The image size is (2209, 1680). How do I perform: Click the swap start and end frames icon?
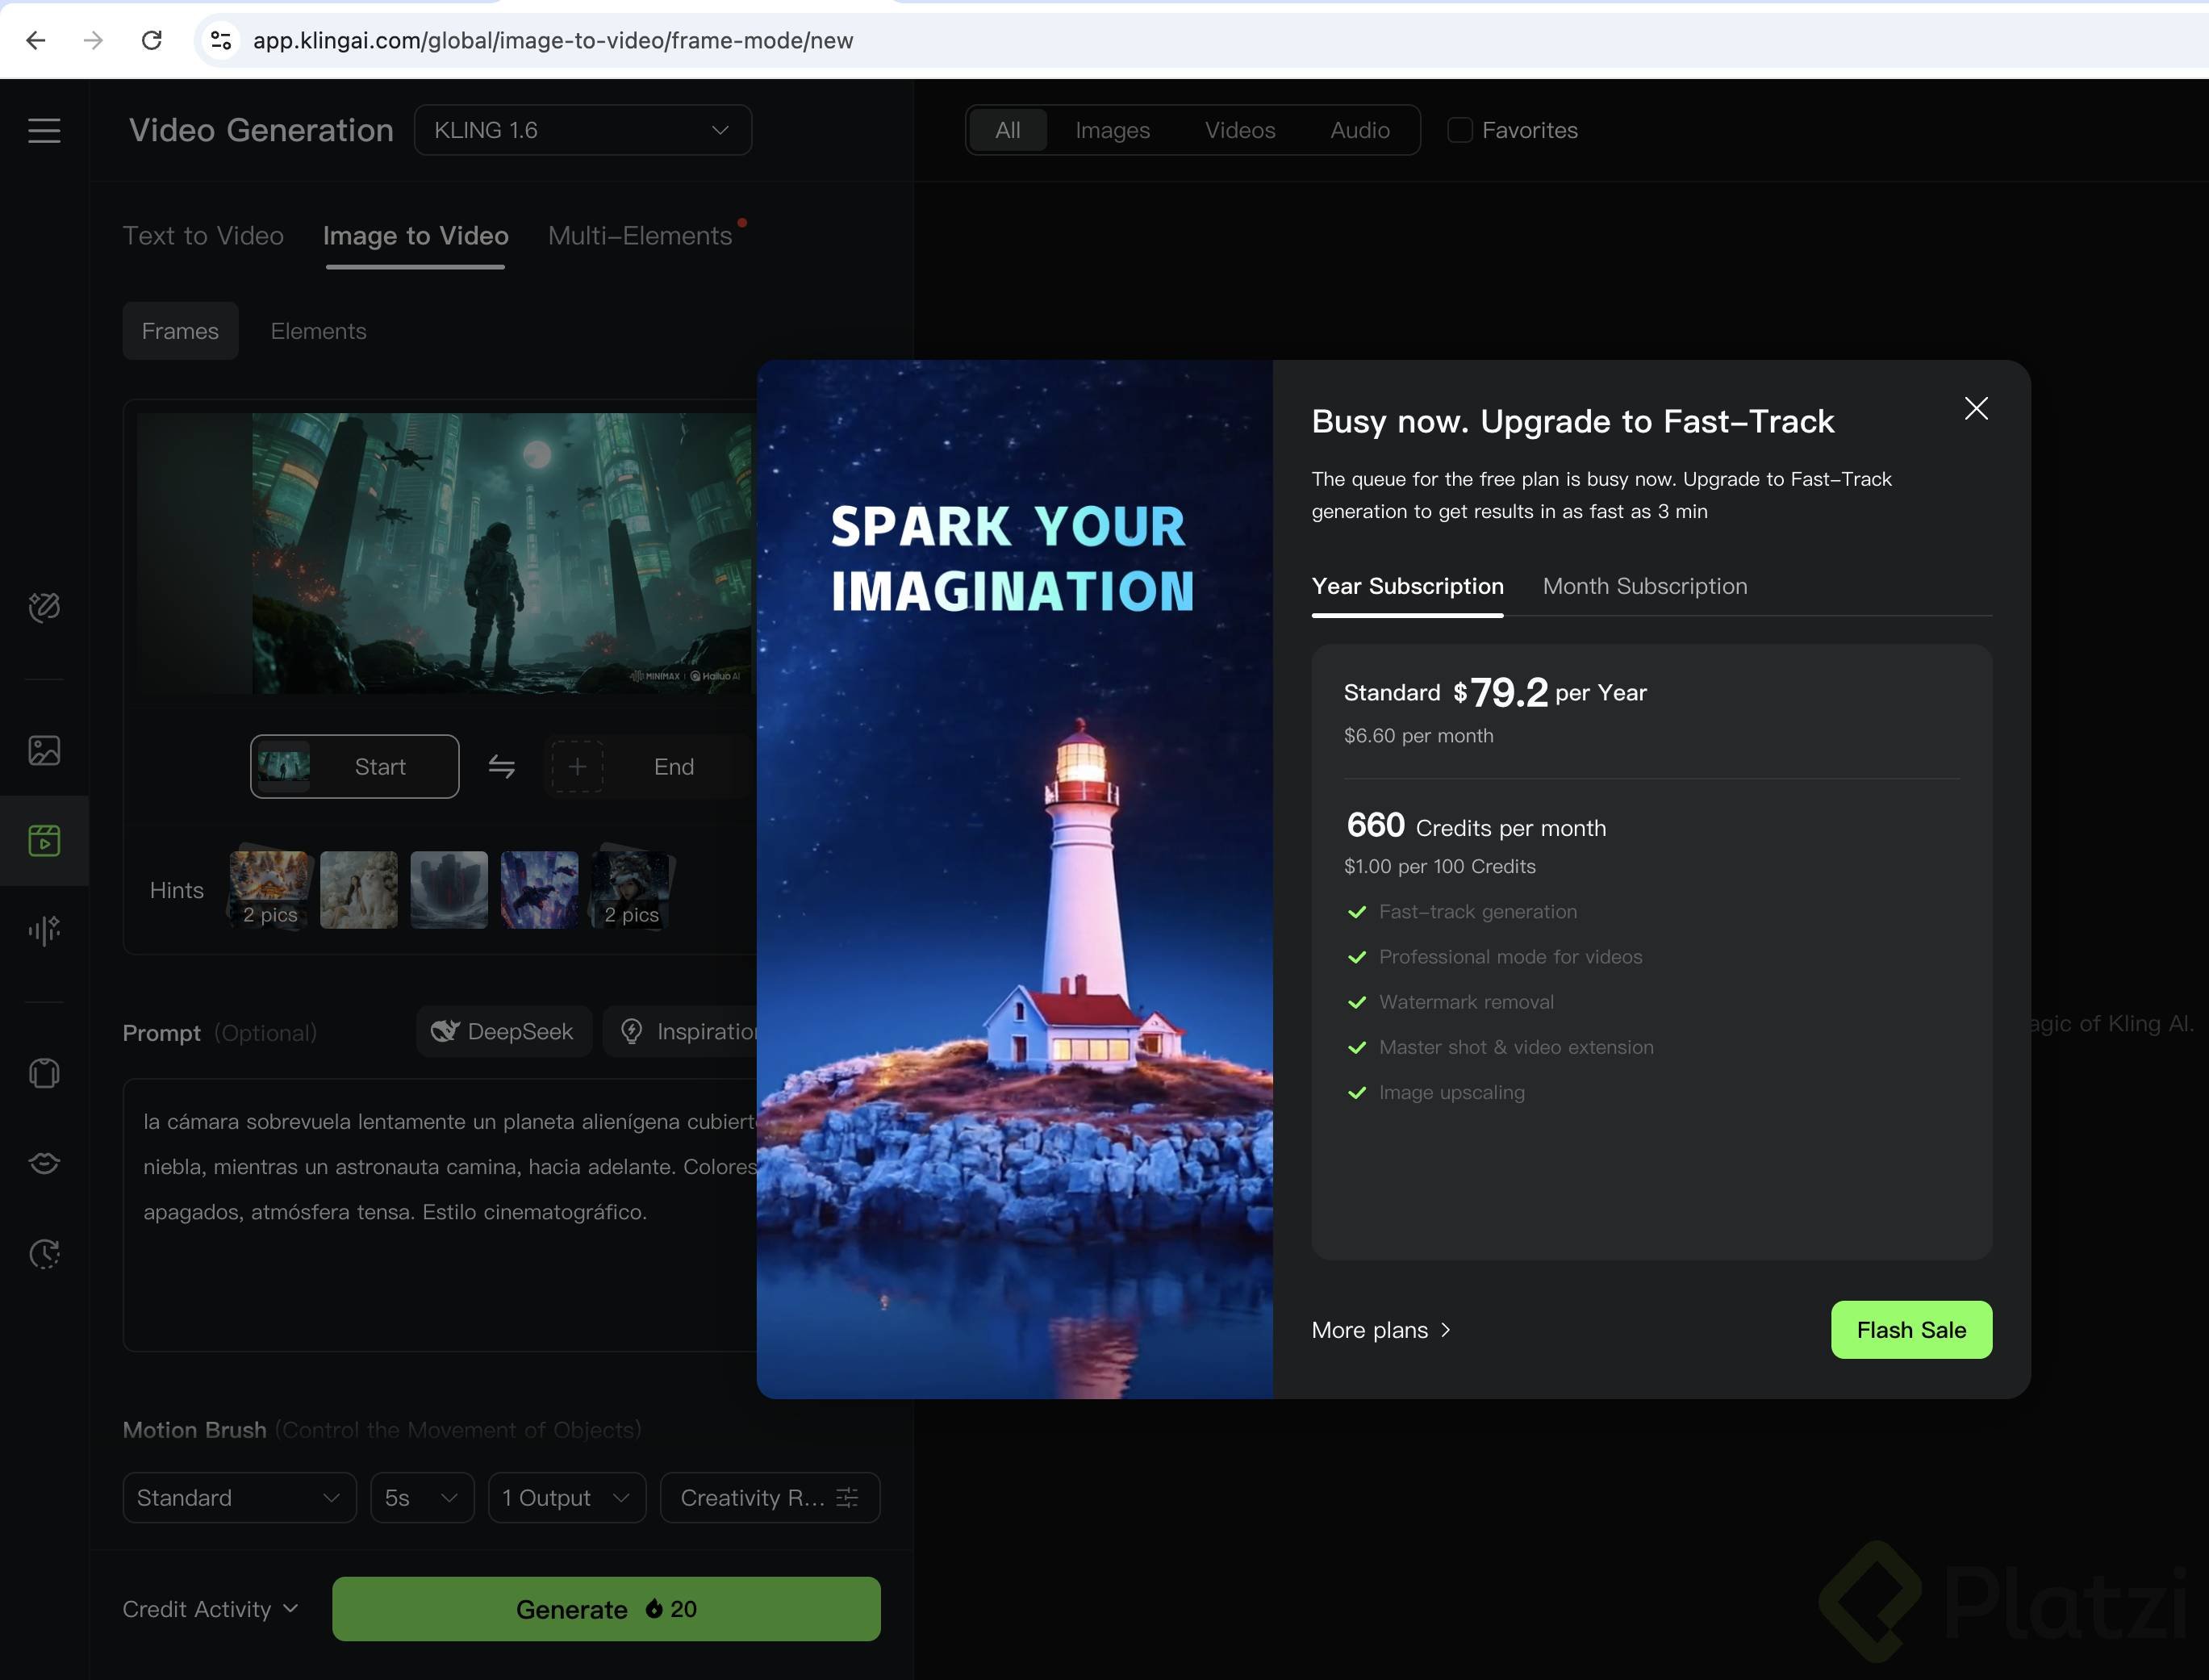(501, 767)
